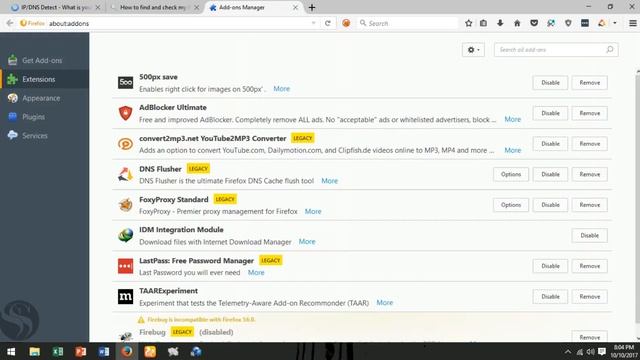Reload the current page
This screenshot has height=360, width=640.
coord(327,23)
